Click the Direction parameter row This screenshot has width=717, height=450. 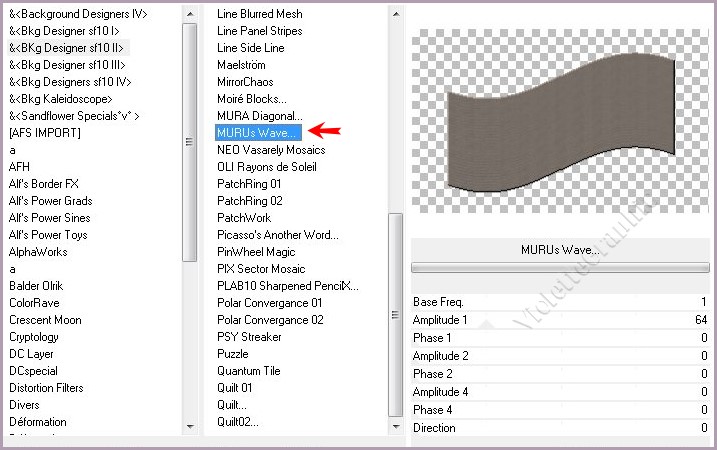click(x=560, y=428)
